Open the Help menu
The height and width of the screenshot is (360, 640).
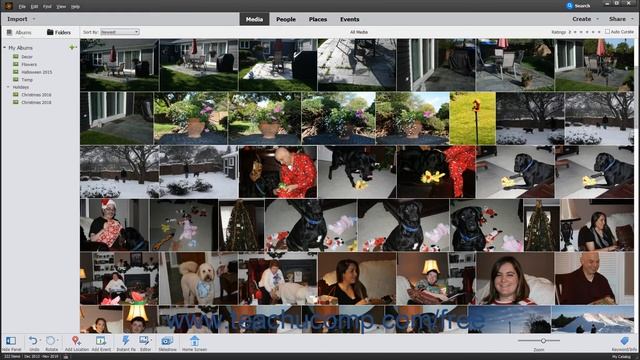pyautogui.click(x=76, y=7)
